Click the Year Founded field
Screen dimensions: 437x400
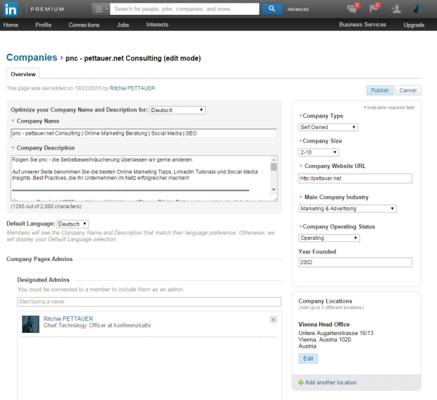355,262
